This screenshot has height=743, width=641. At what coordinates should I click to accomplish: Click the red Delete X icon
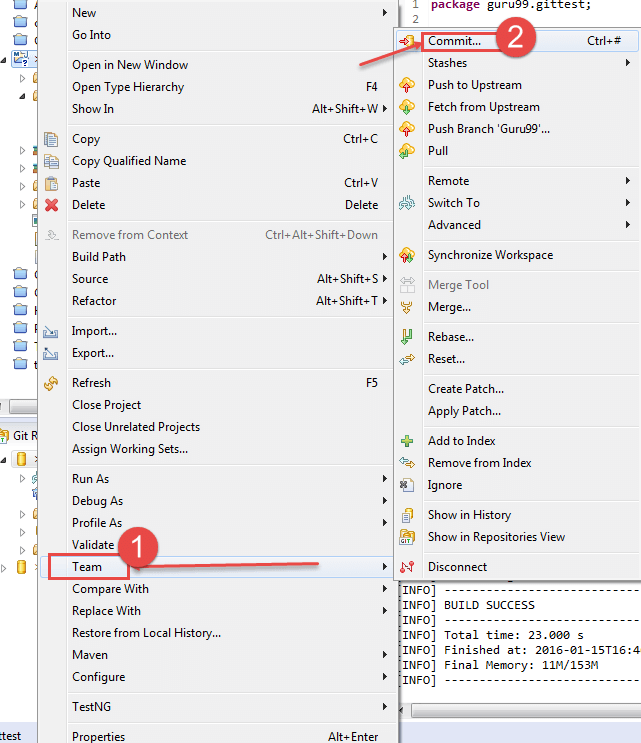coord(52,205)
